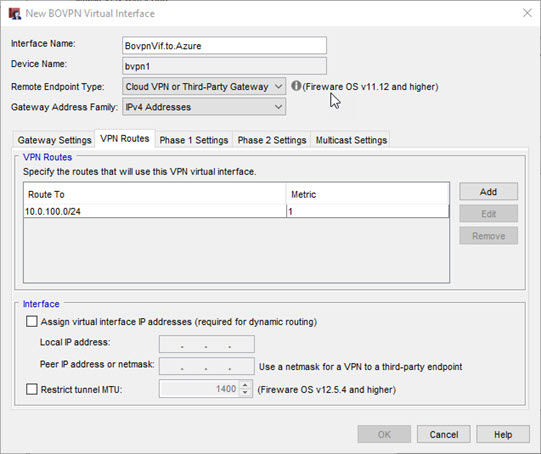
Task: Open the Remote Endpoint Type dropdown
Action: point(204,87)
